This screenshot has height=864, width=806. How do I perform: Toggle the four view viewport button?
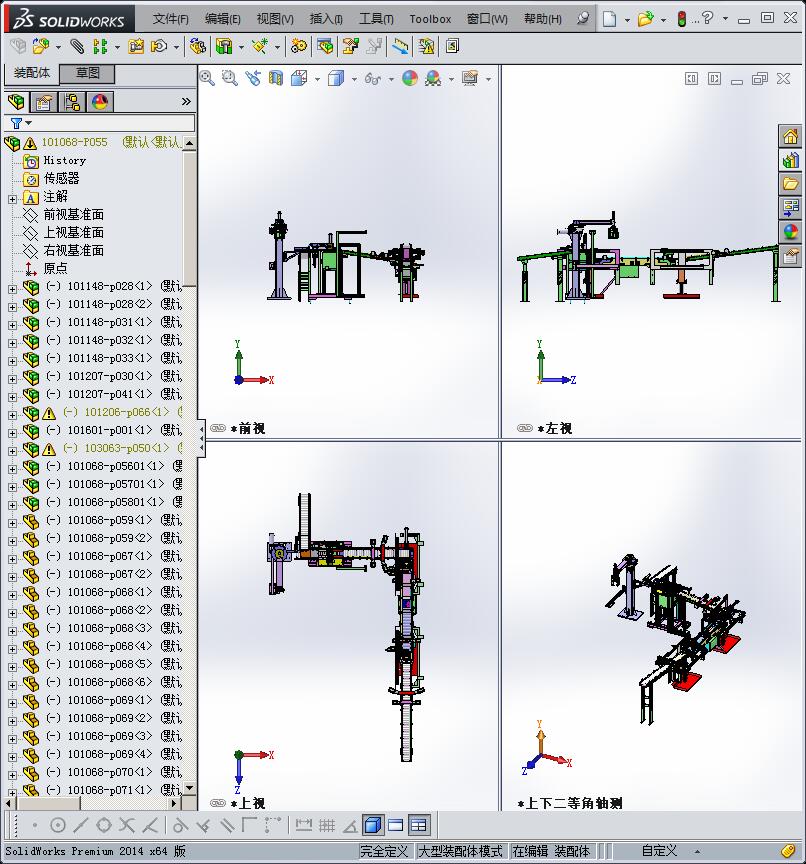[419, 825]
